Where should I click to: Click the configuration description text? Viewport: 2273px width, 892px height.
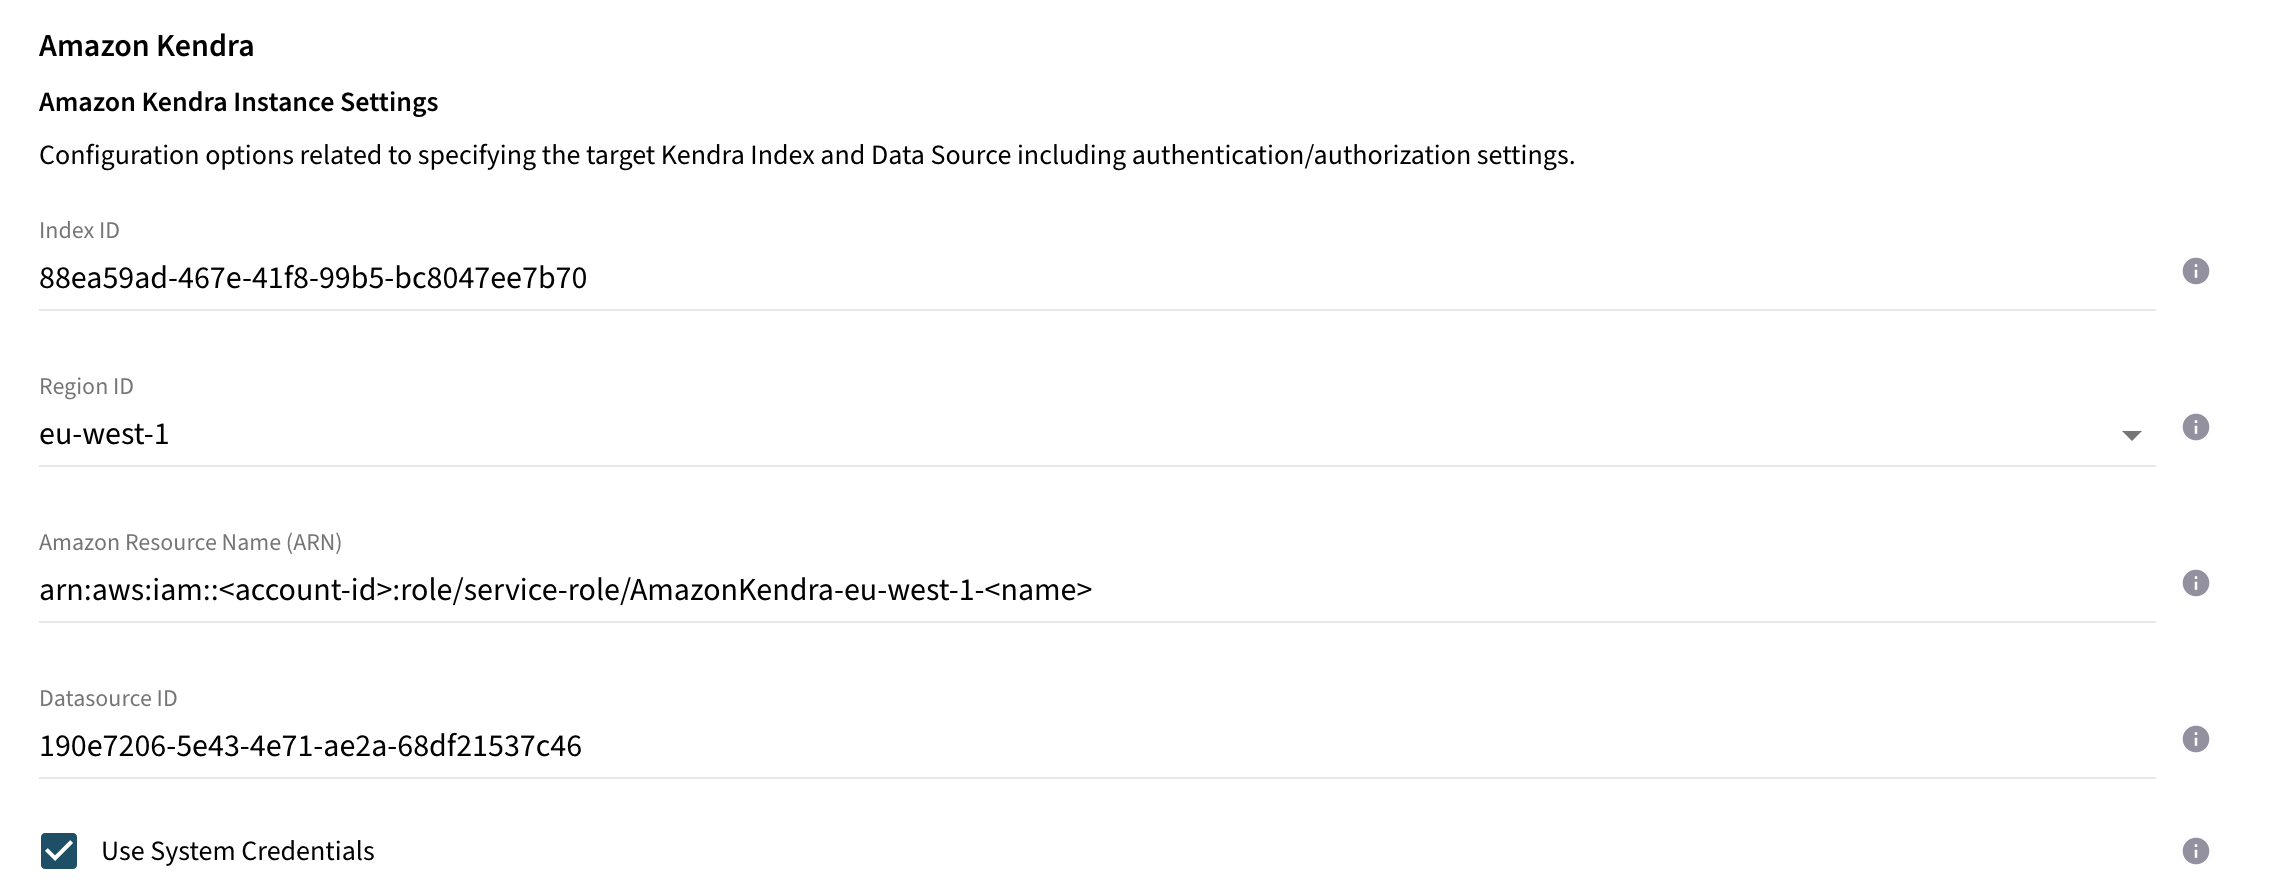pyautogui.click(x=805, y=155)
